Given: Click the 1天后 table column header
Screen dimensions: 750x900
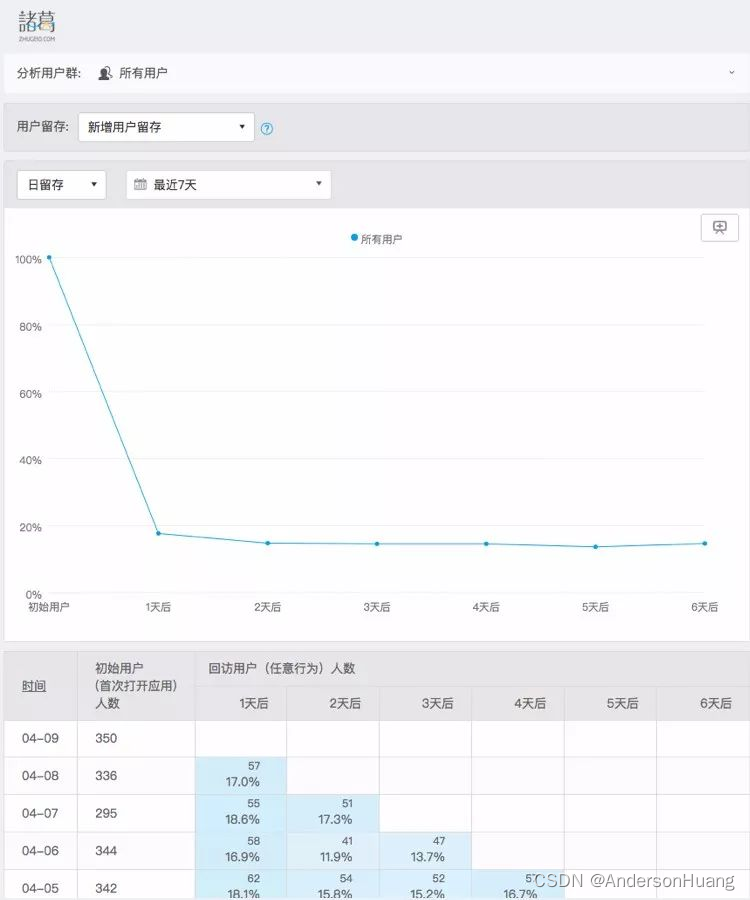Looking at the screenshot, I should click(241, 703).
